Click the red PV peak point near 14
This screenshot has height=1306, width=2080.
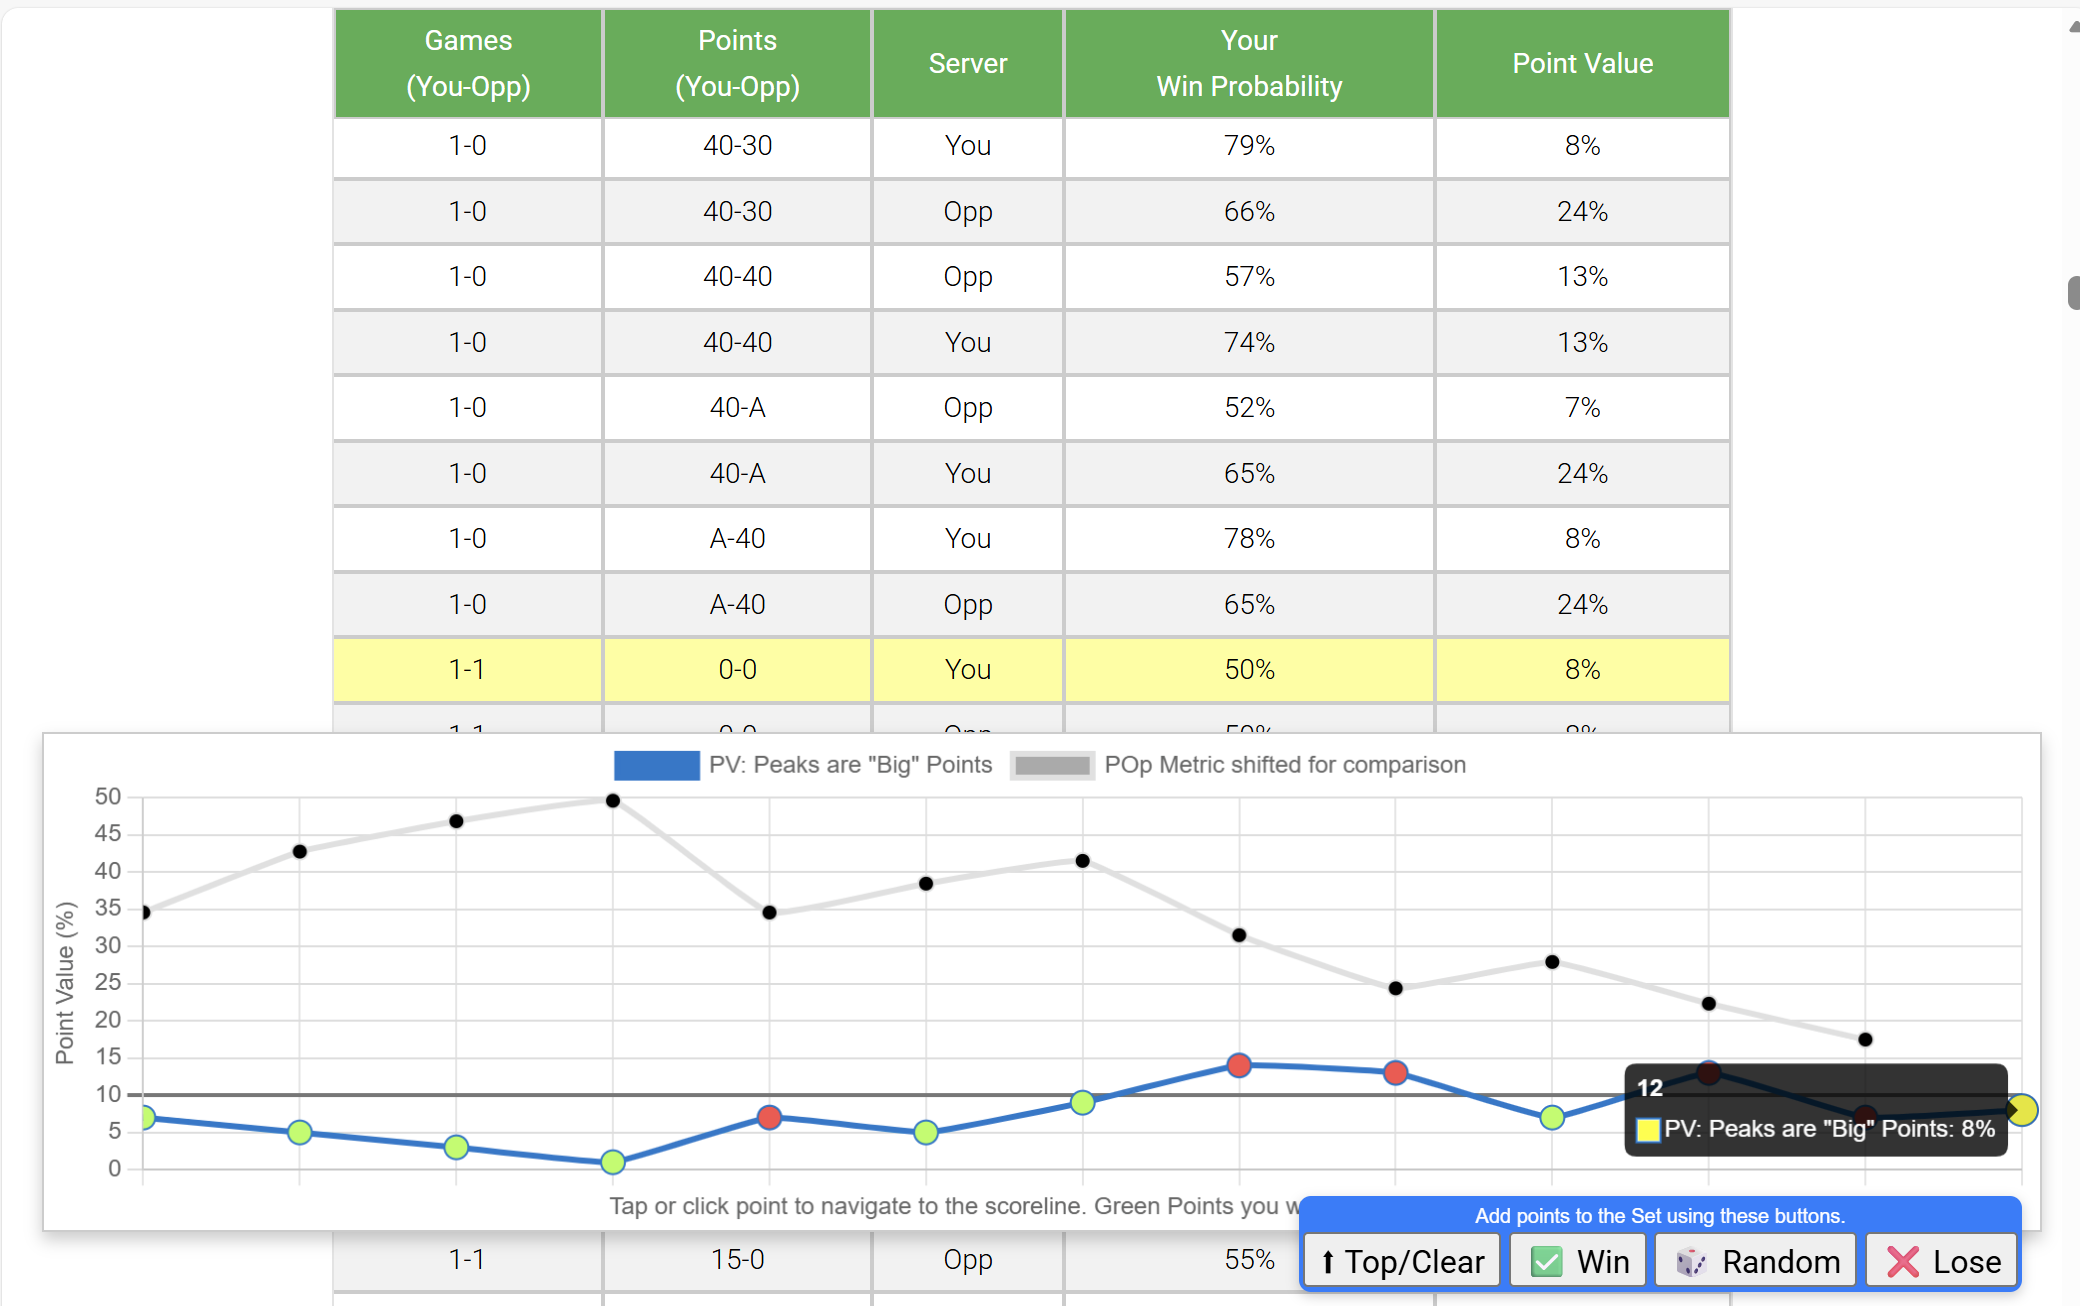[x=1239, y=1065]
